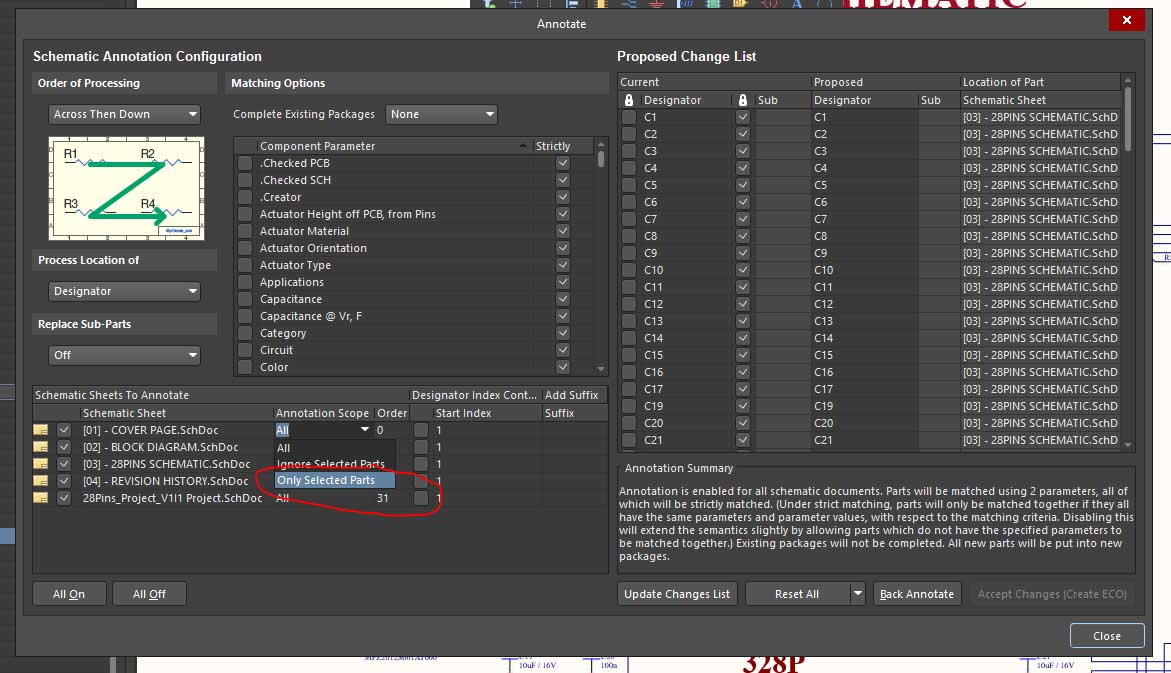1171x673 pixels.
Task: Click the COVER PAGE sheet document icon
Action: tap(41, 430)
